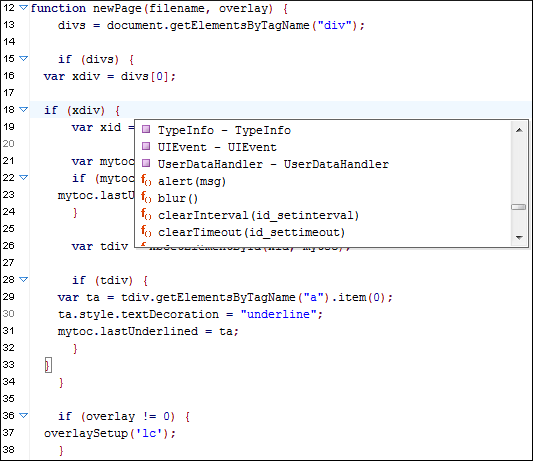
Task: Select clearTimeout(id_settimeout) completion entry
Action: point(251,232)
